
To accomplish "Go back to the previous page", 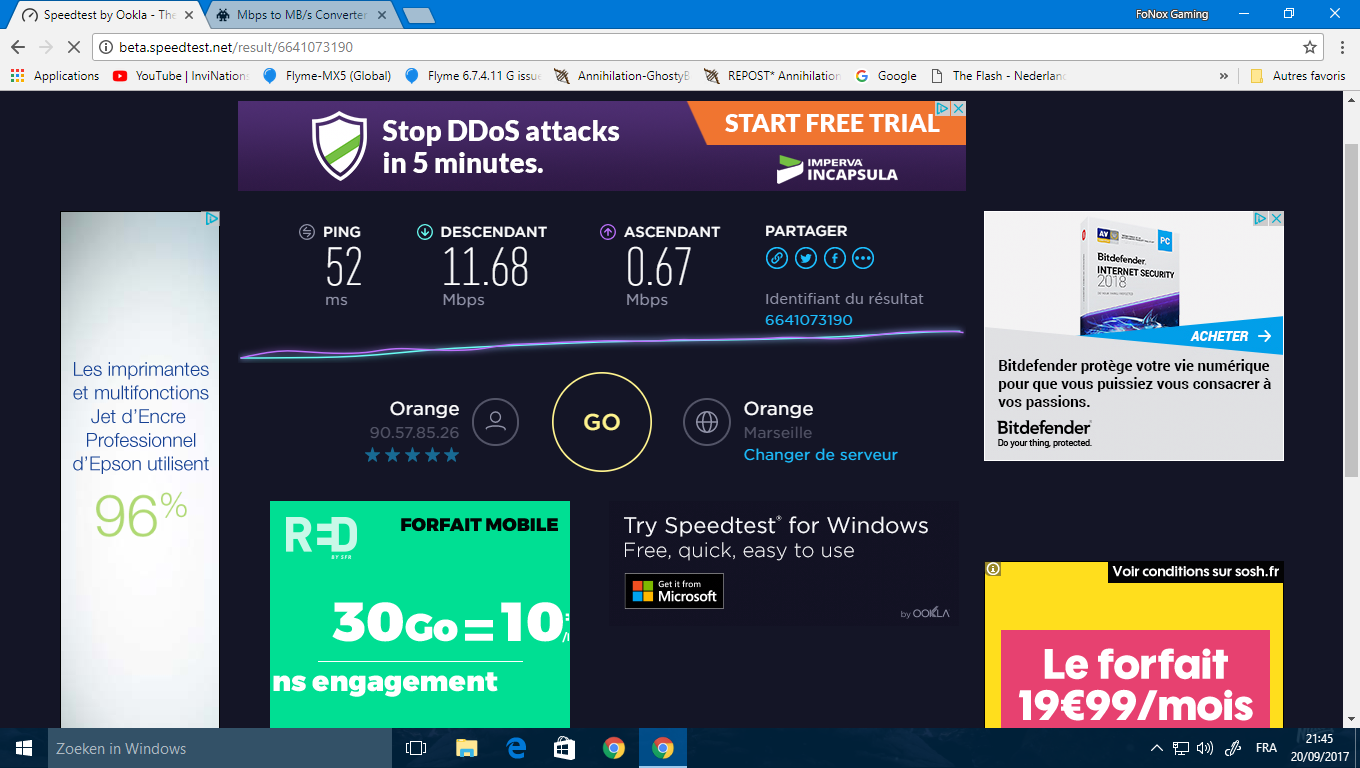I will (18, 47).
